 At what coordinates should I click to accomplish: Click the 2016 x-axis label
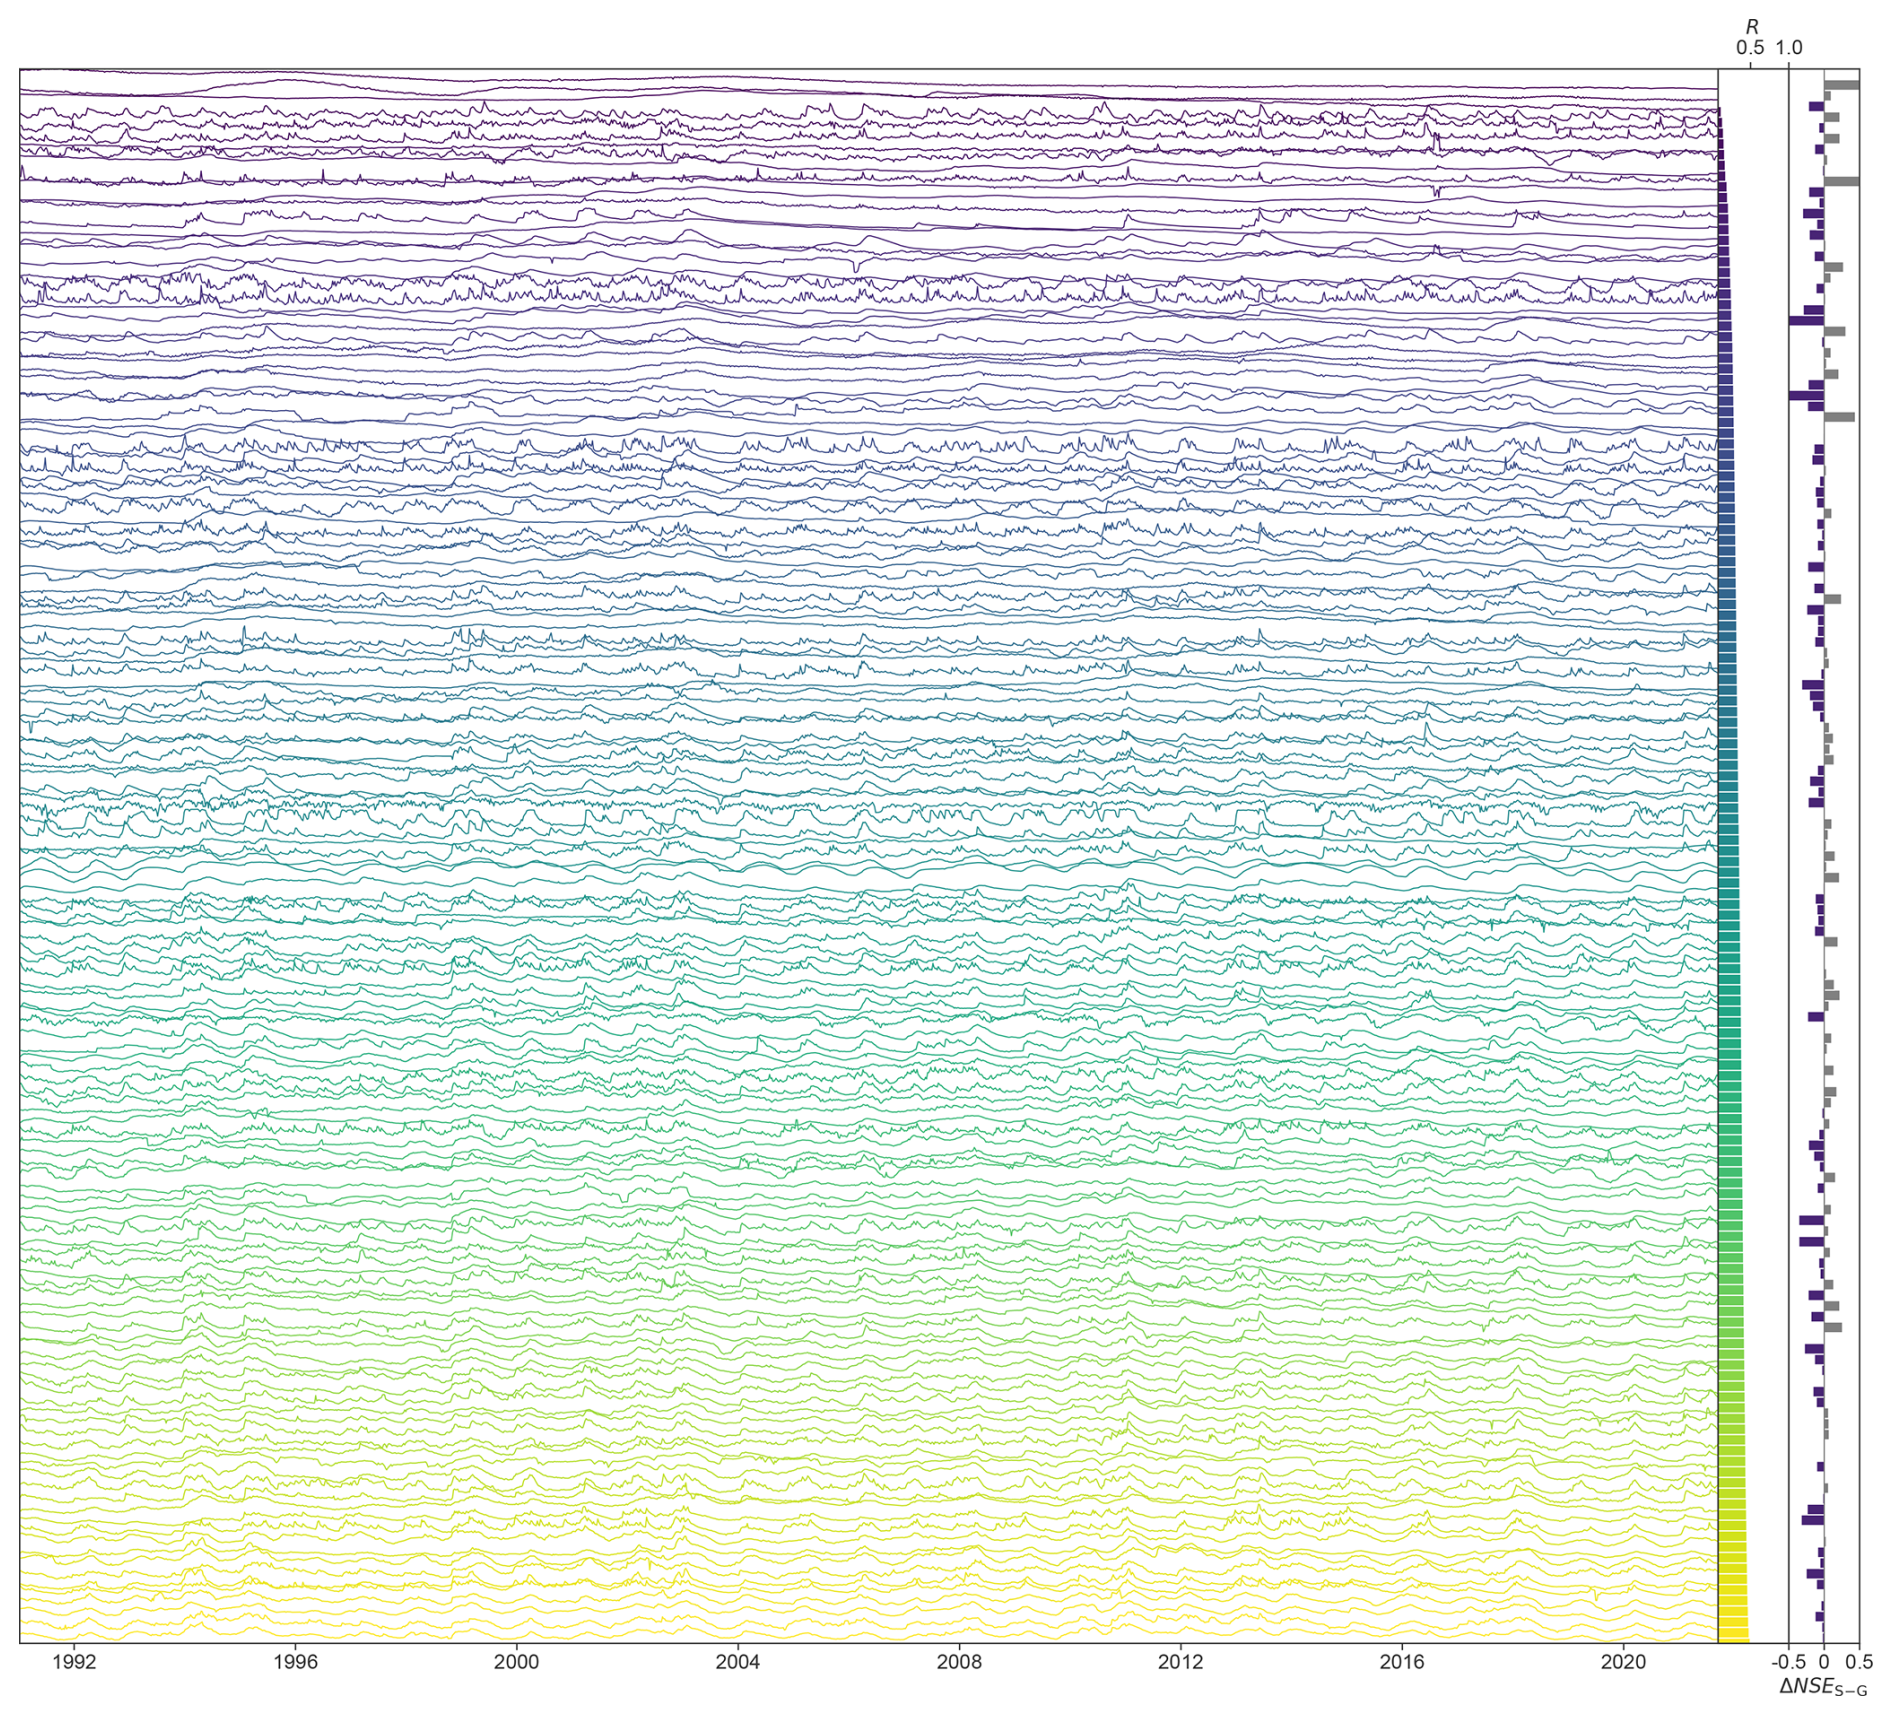1402,1662
